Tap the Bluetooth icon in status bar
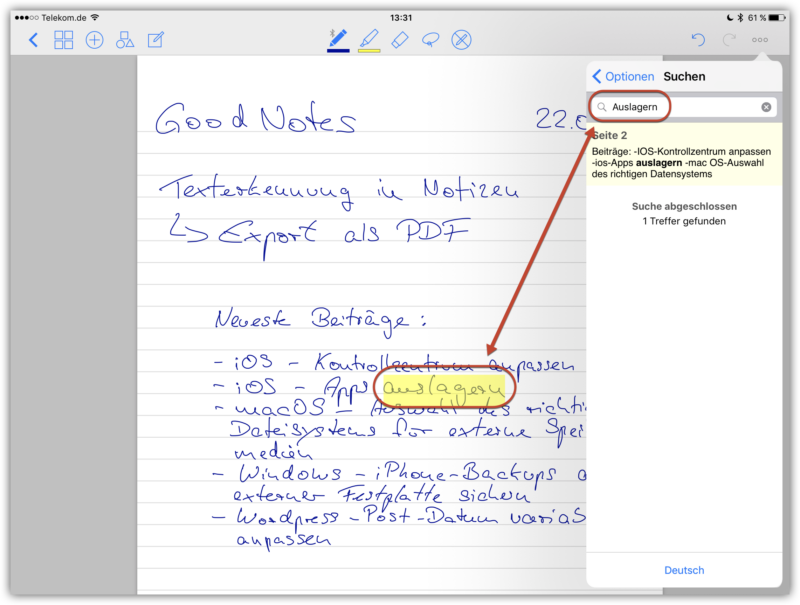800x605 pixels. 740,18
